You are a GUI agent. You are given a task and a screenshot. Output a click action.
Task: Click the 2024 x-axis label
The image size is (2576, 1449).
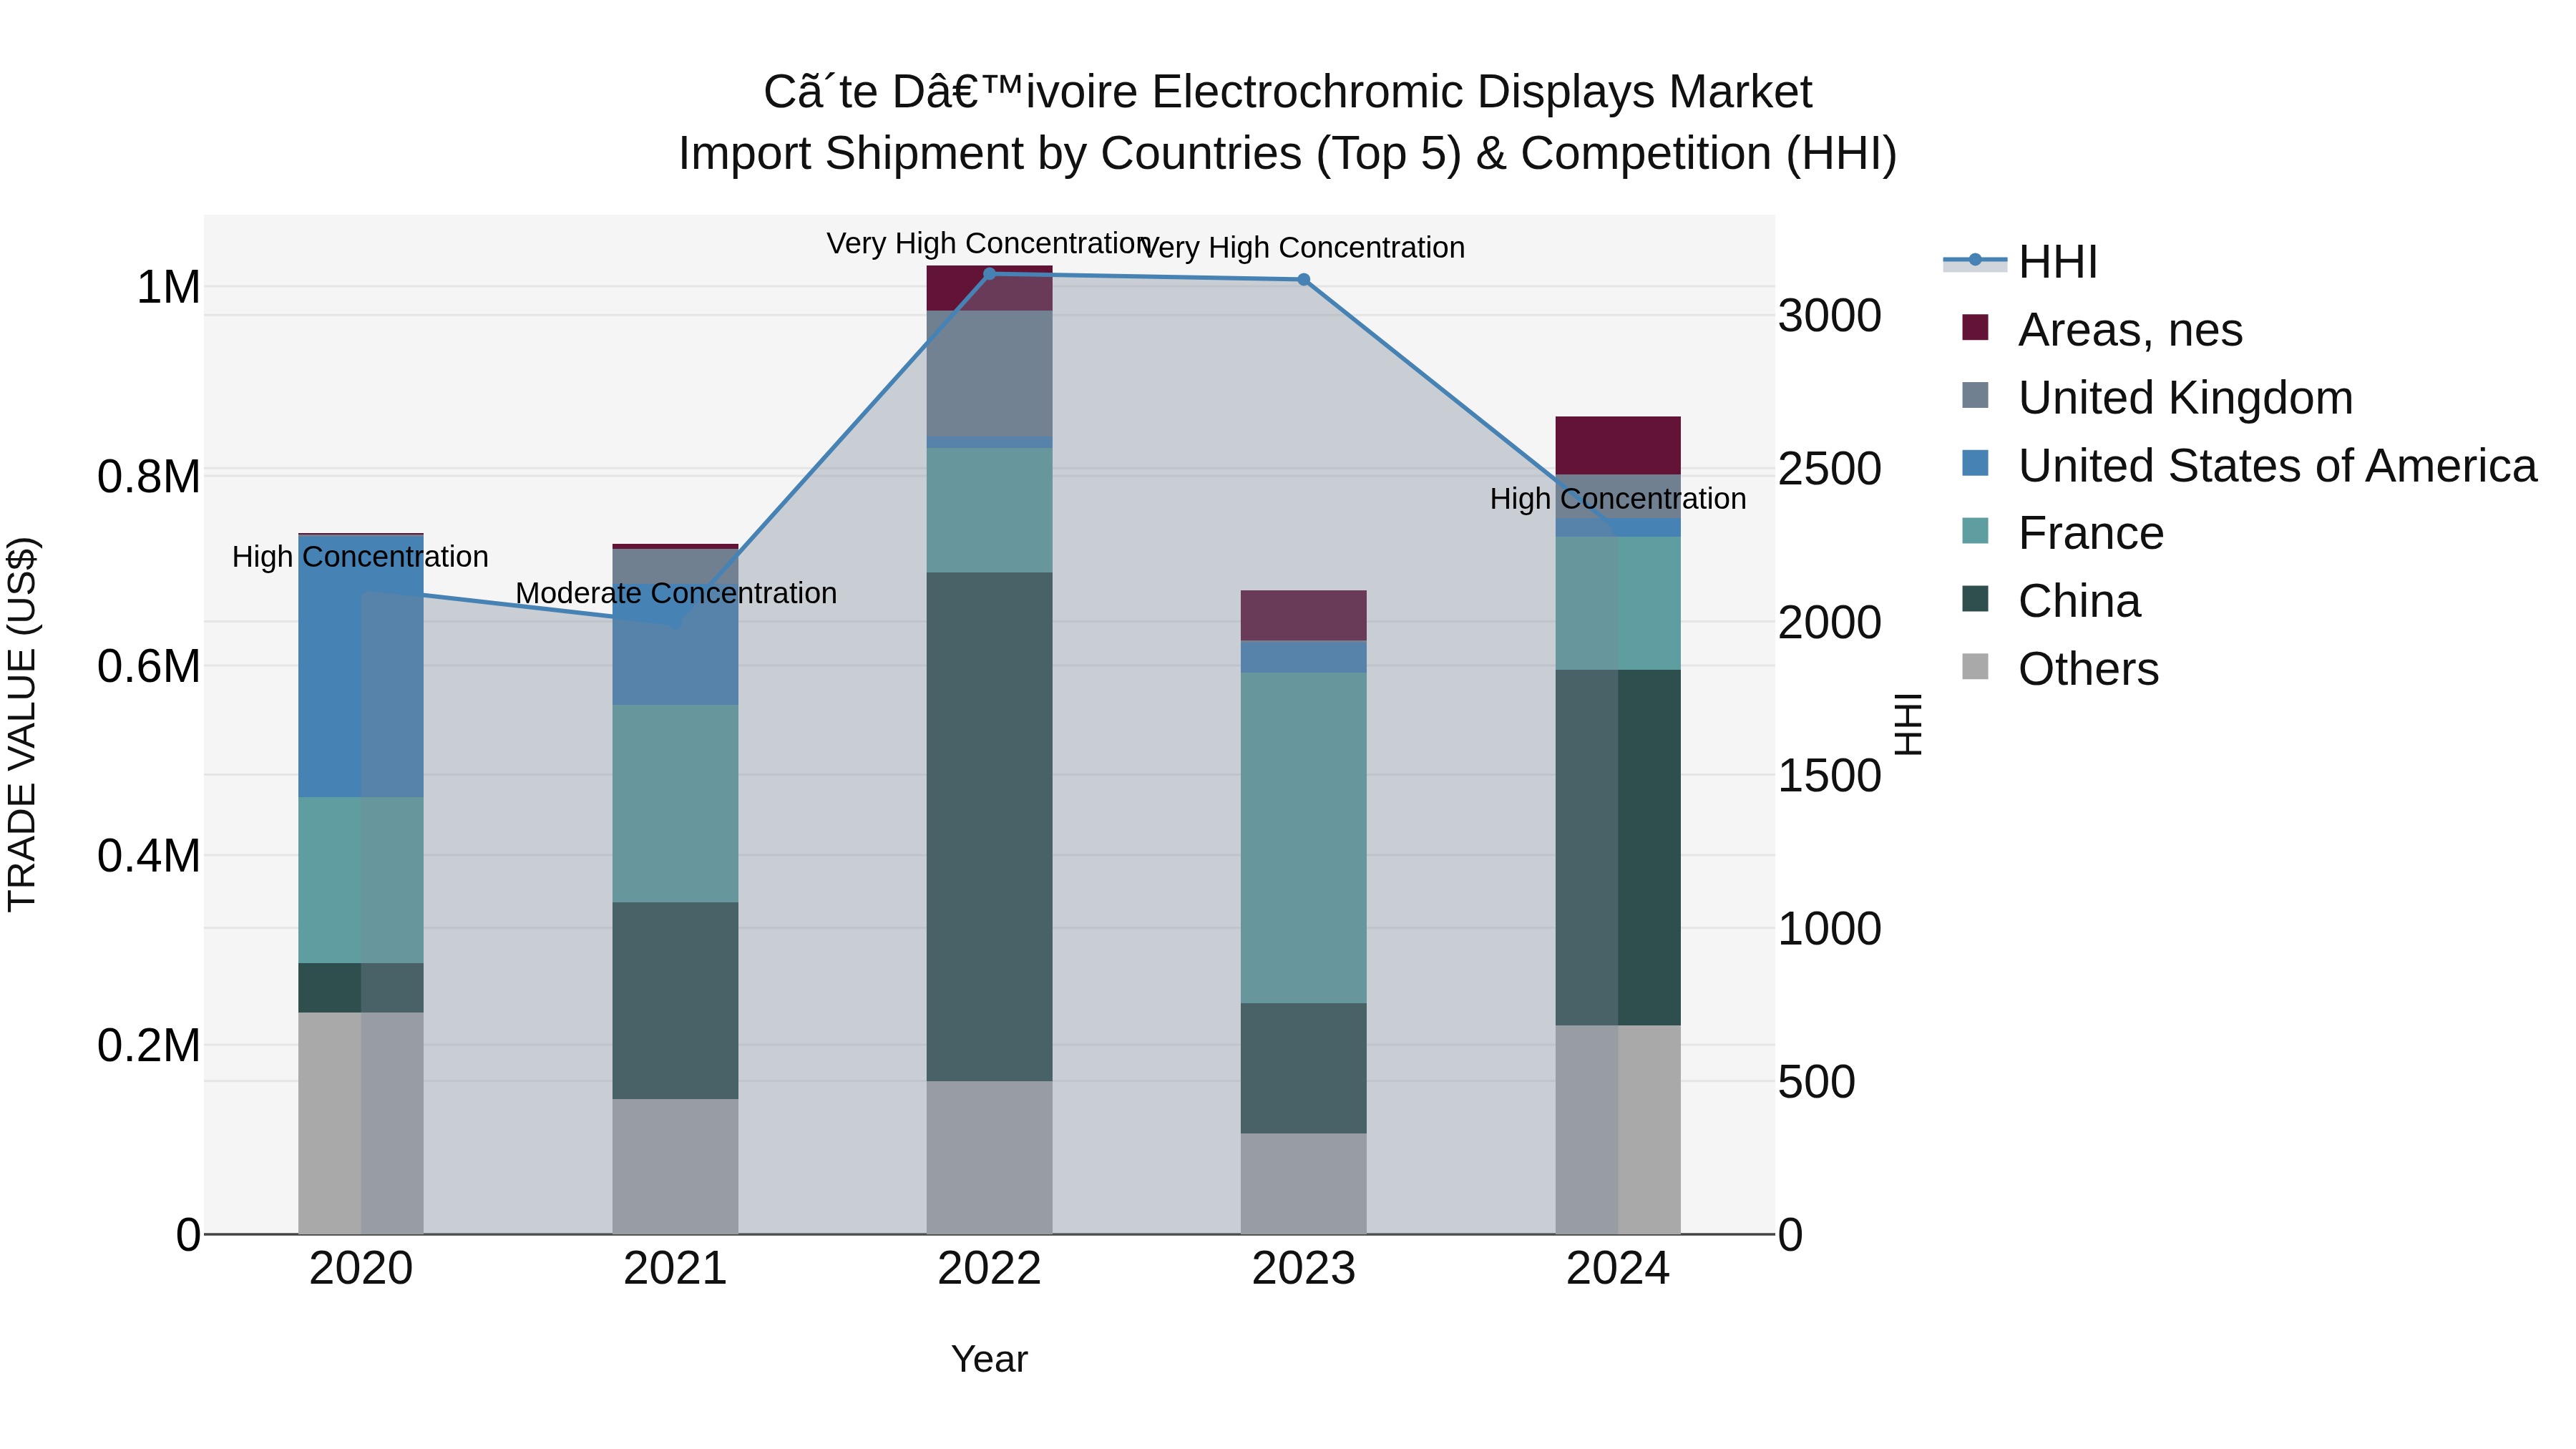[x=1618, y=1269]
